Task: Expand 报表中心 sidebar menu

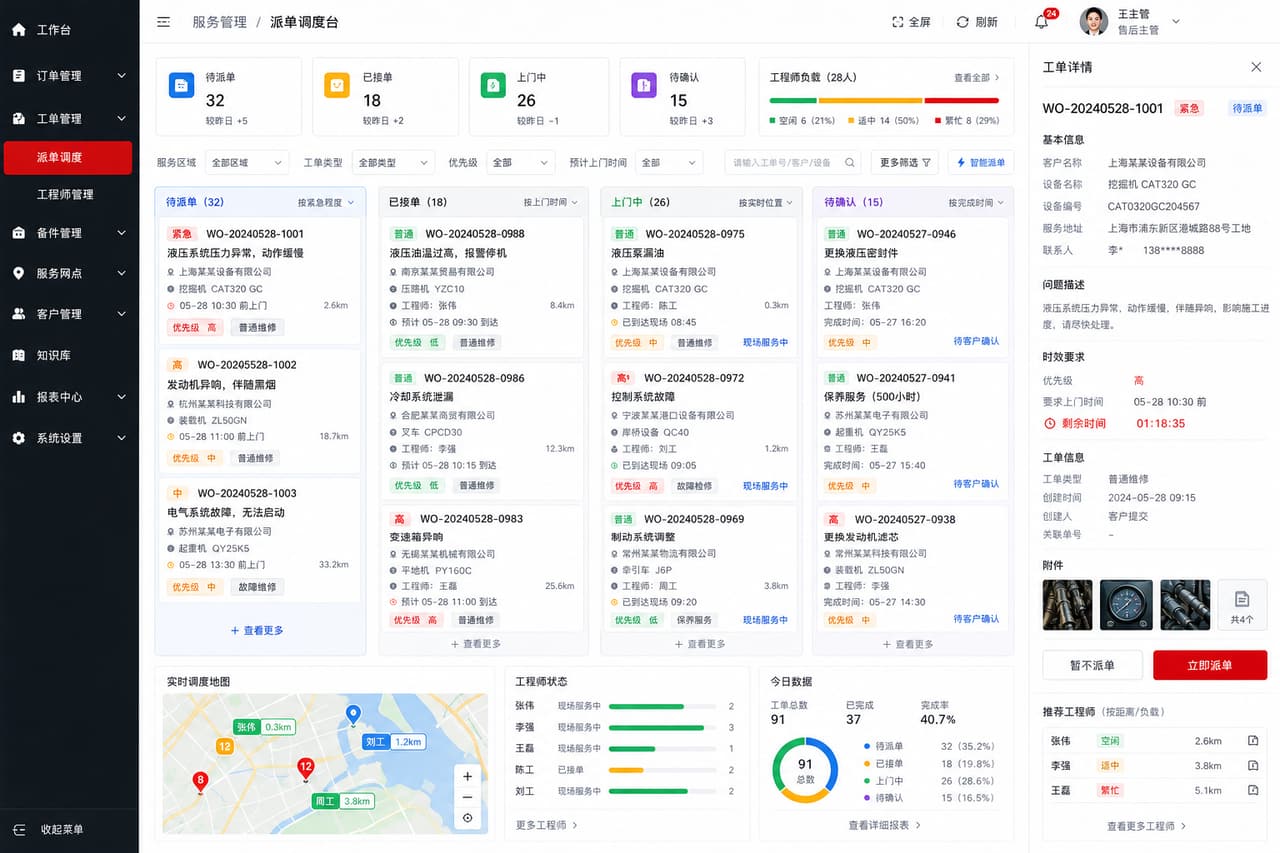Action: point(69,397)
